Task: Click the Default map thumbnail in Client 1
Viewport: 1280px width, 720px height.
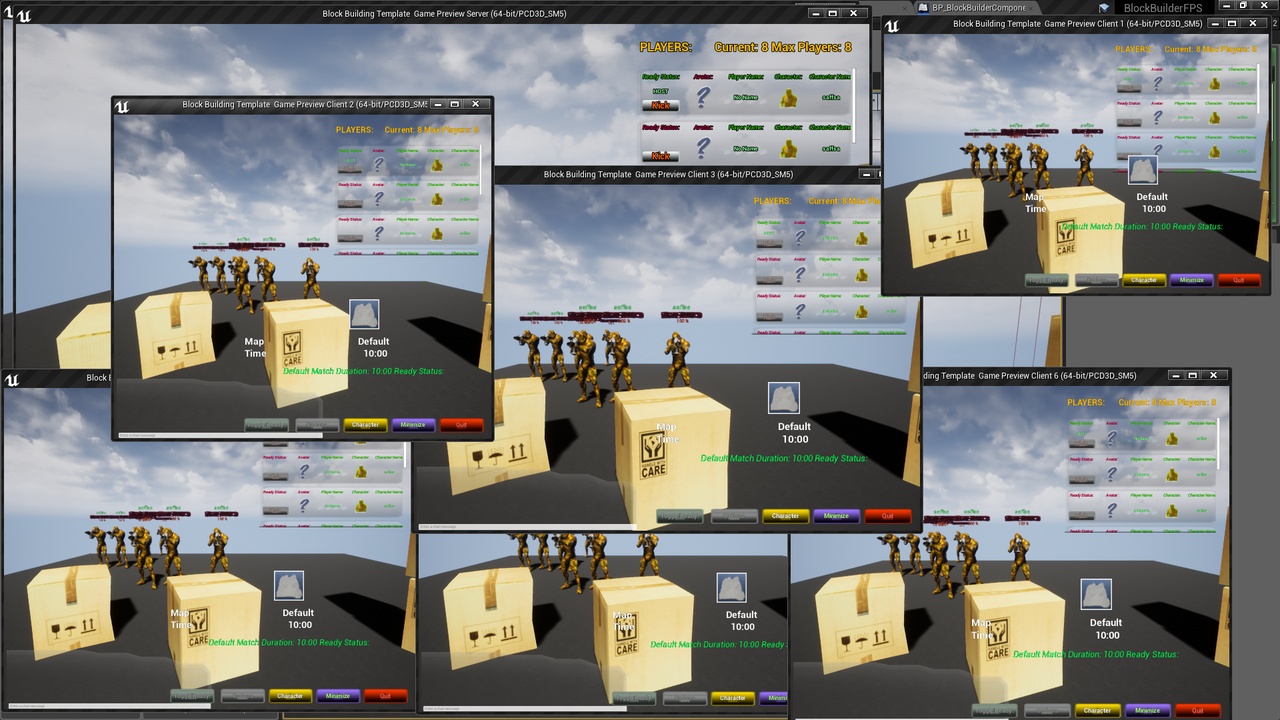Action: coord(1143,170)
